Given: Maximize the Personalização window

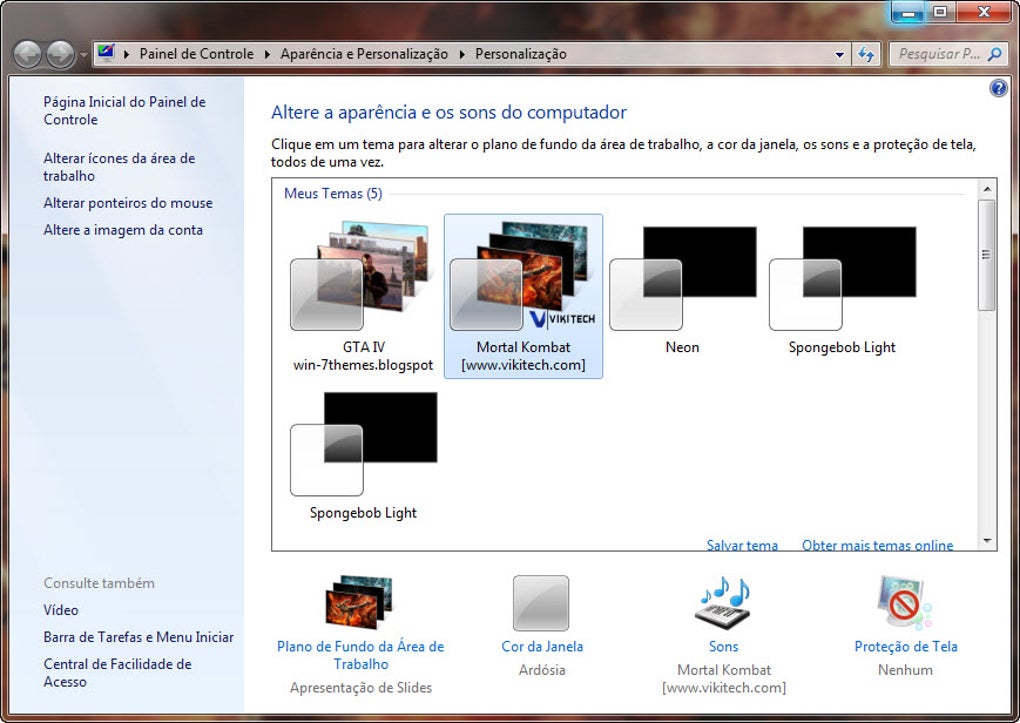Looking at the screenshot, I should point(941,12).
